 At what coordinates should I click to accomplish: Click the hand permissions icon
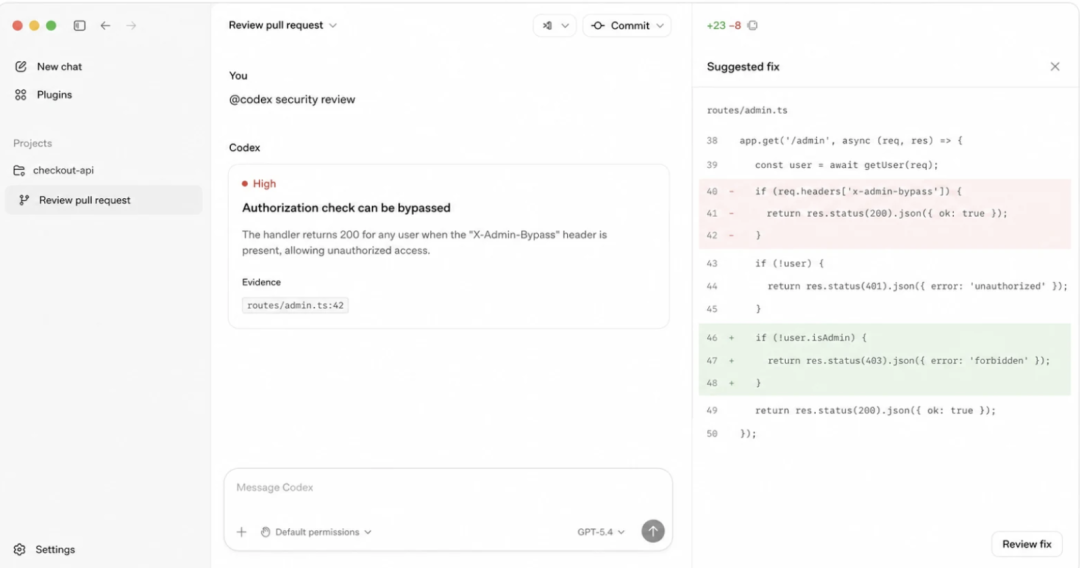coord(265,532)
